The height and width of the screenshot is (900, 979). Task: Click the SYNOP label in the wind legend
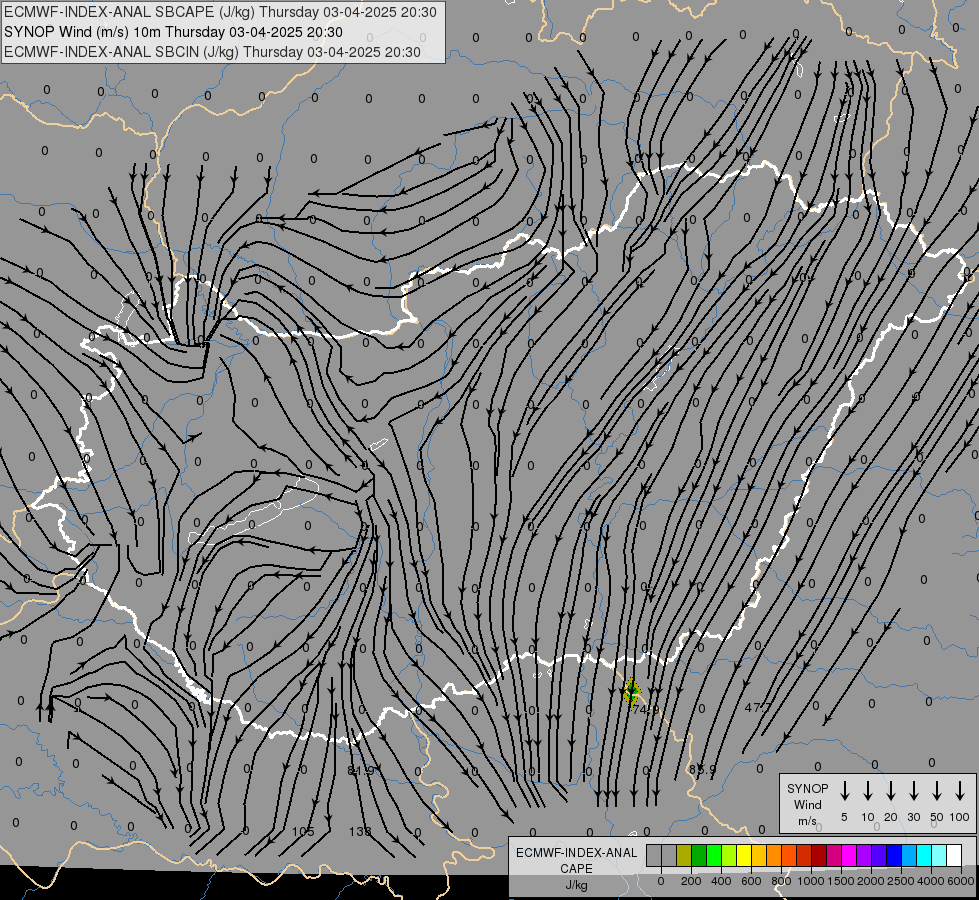(807, 789)
